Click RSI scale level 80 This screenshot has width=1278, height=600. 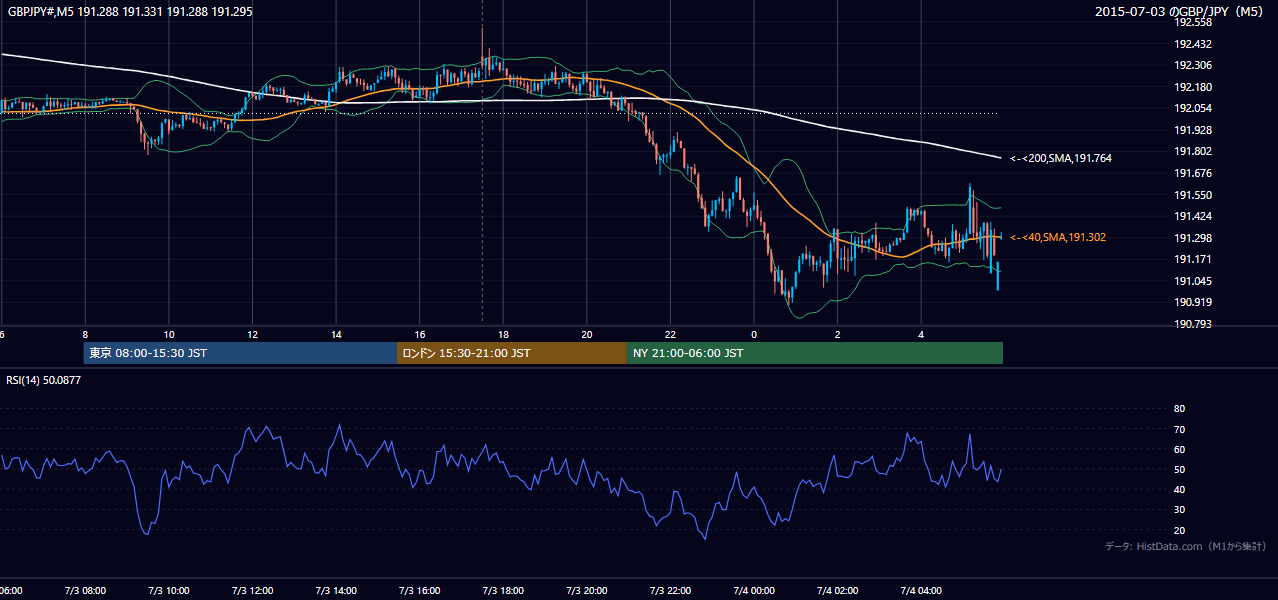(1179, 409)
